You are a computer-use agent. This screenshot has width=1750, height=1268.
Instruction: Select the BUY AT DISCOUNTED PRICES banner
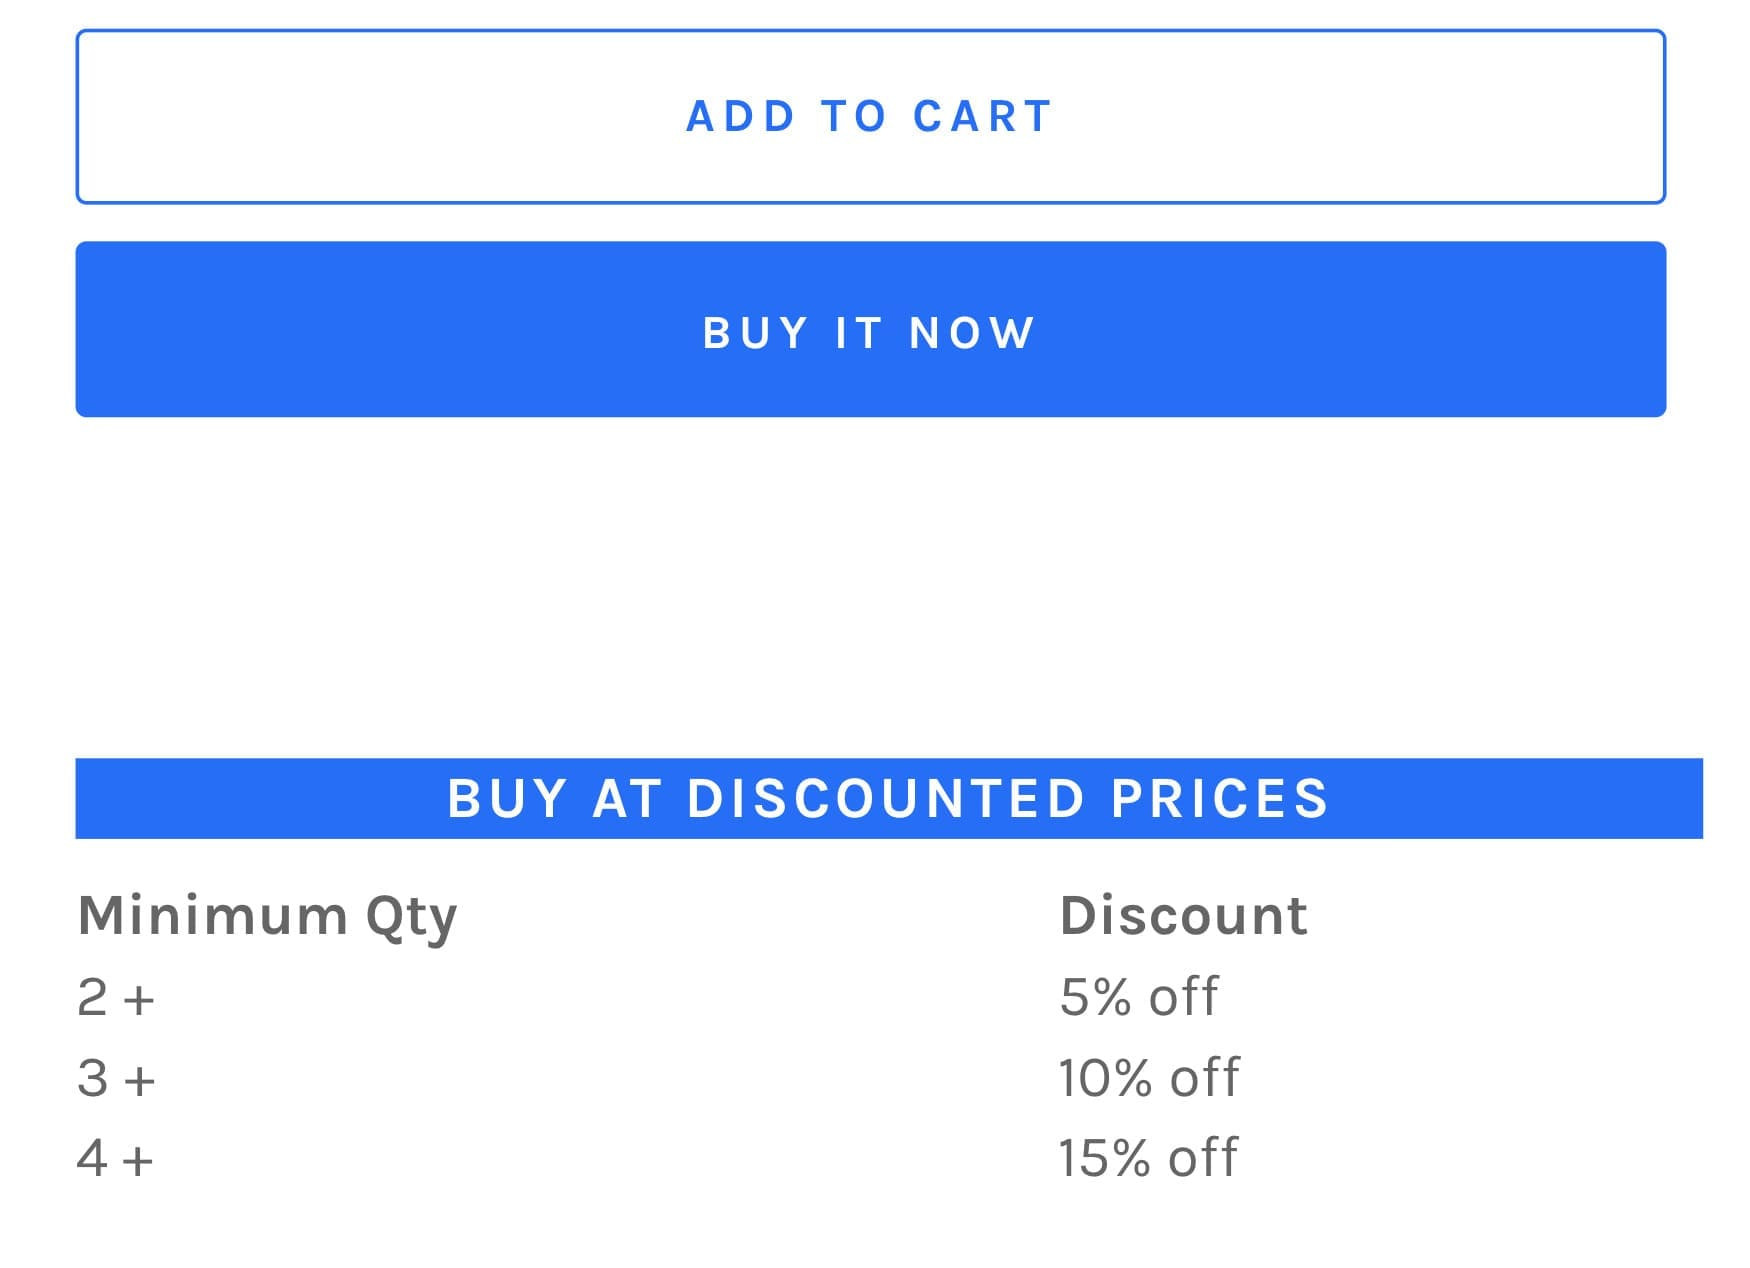(888, 799)
